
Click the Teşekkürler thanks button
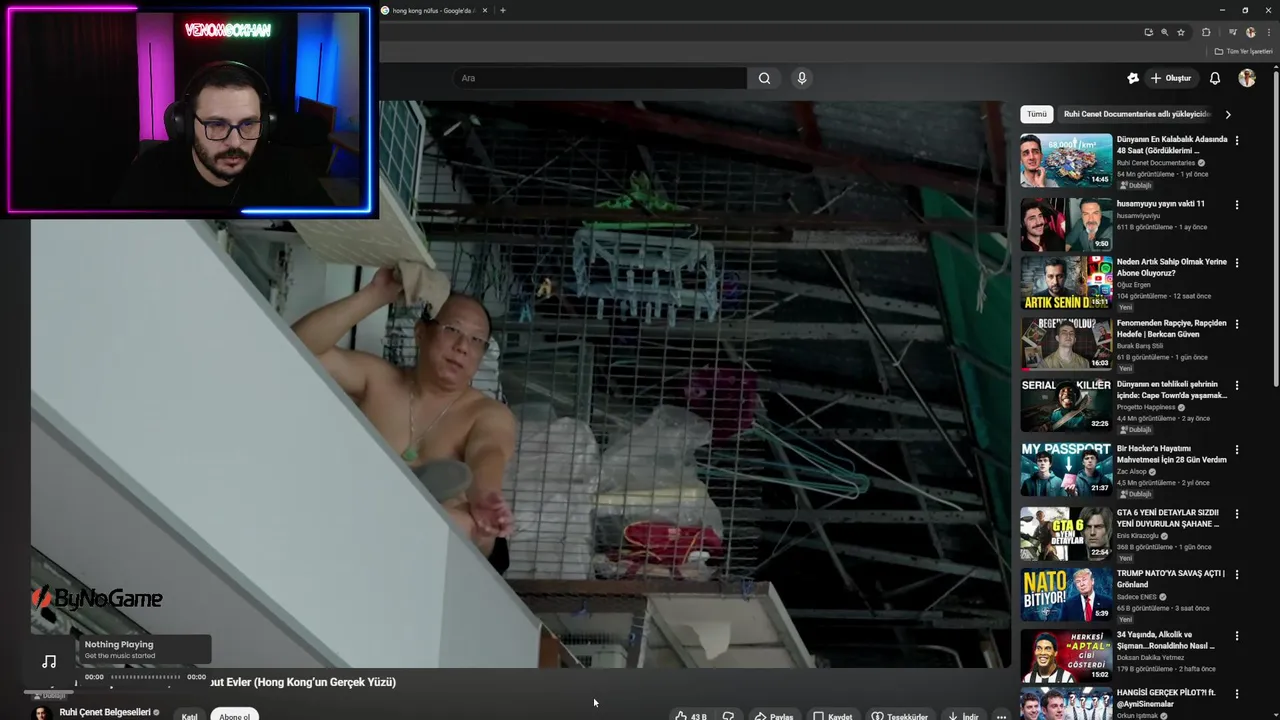tap(899, 716)
